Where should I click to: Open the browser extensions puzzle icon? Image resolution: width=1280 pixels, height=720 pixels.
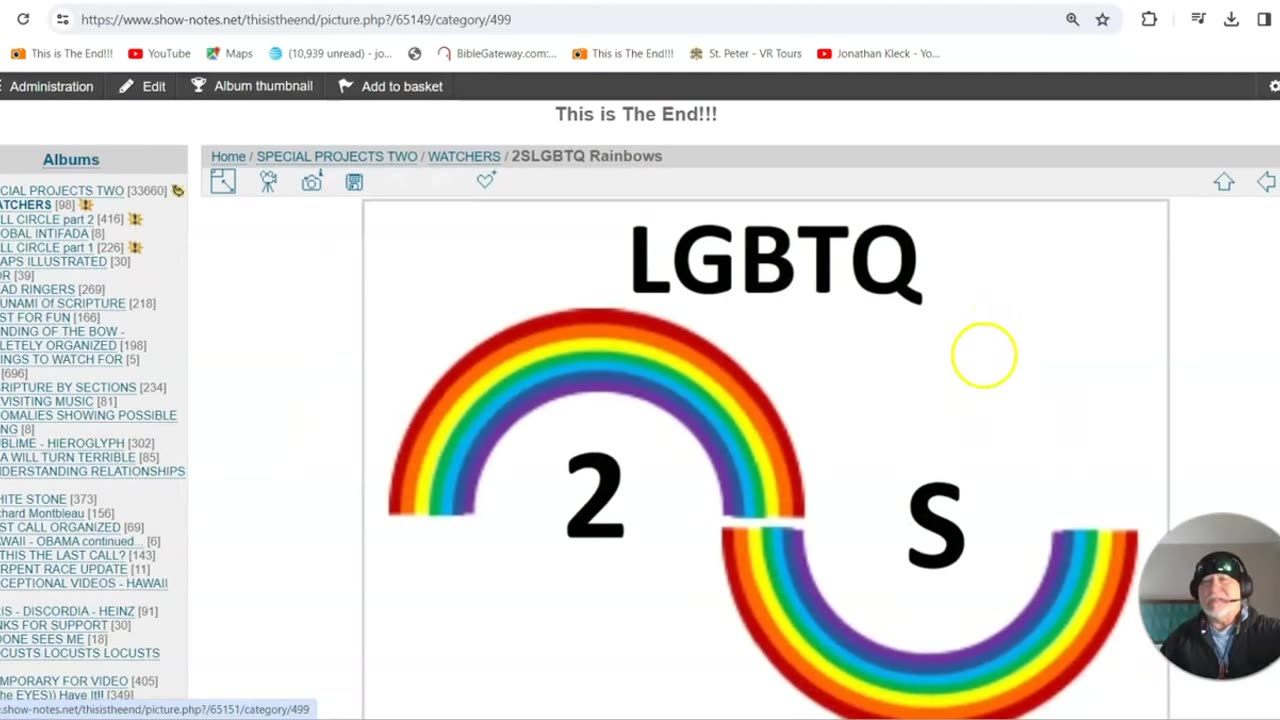pos(1149,19)
